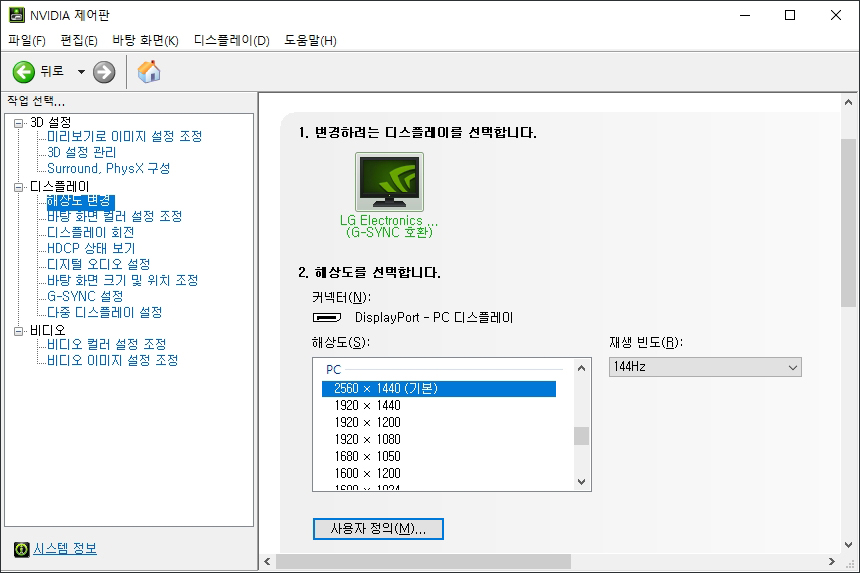This screenshot has height=573, width=860.
Task: Click the main panel vertical scrollbar thumb
Action: tap(848, 223)
